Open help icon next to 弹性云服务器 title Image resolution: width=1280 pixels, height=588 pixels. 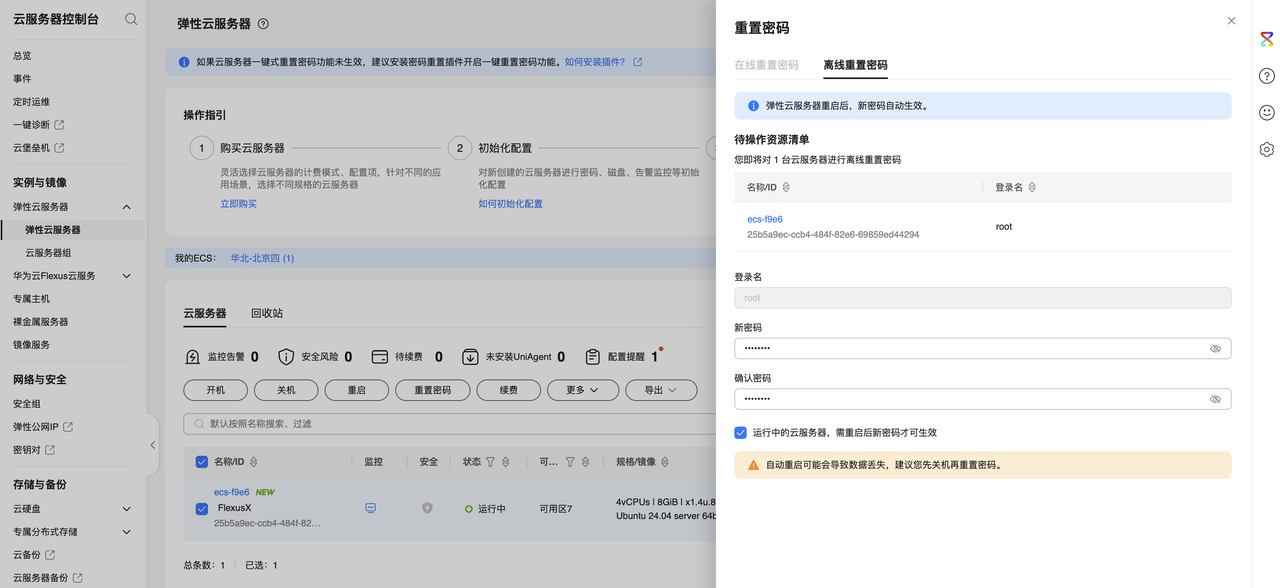[263, 24]
